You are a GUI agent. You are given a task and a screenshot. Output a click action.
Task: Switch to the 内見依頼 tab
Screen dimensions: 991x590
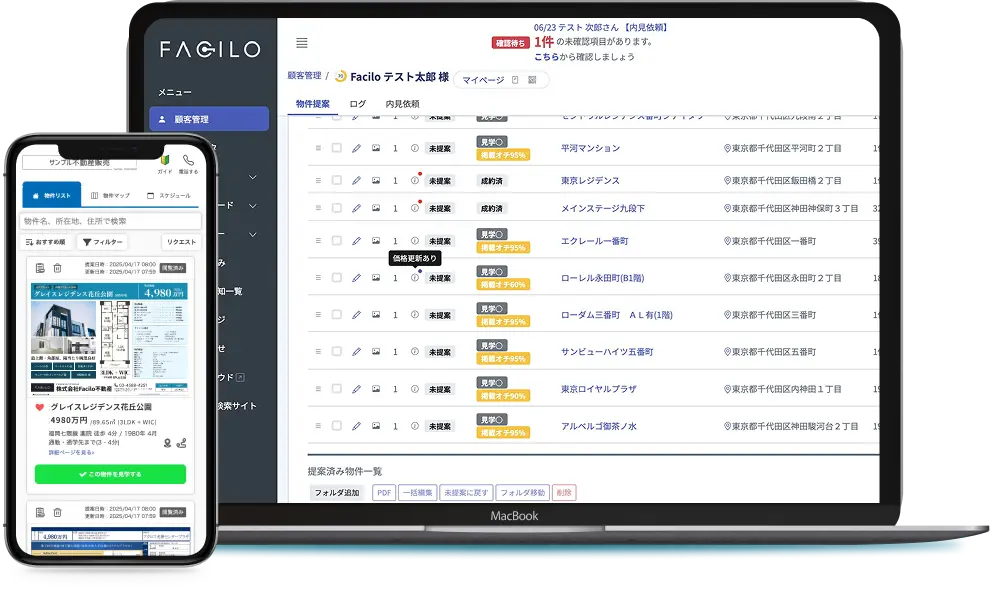[x=403, y=104]
